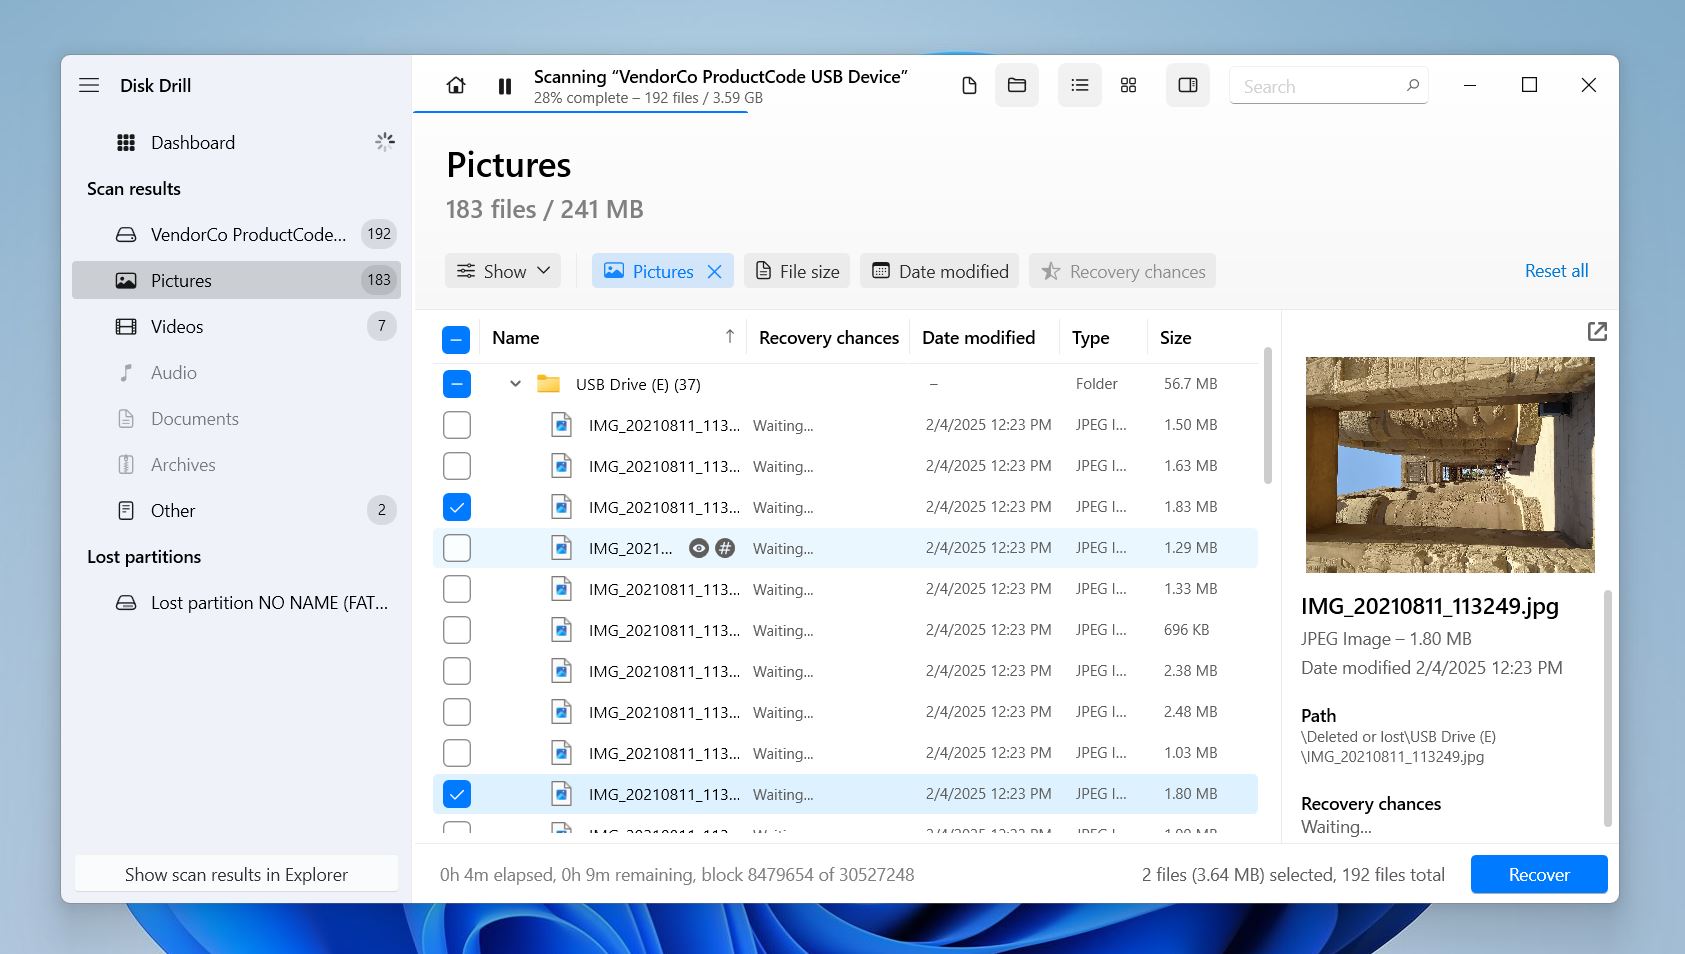Viewport: 1685px width, 954px height.
Task: Uncheck the 1.80 MB image row checkbox
Action: 456,794
